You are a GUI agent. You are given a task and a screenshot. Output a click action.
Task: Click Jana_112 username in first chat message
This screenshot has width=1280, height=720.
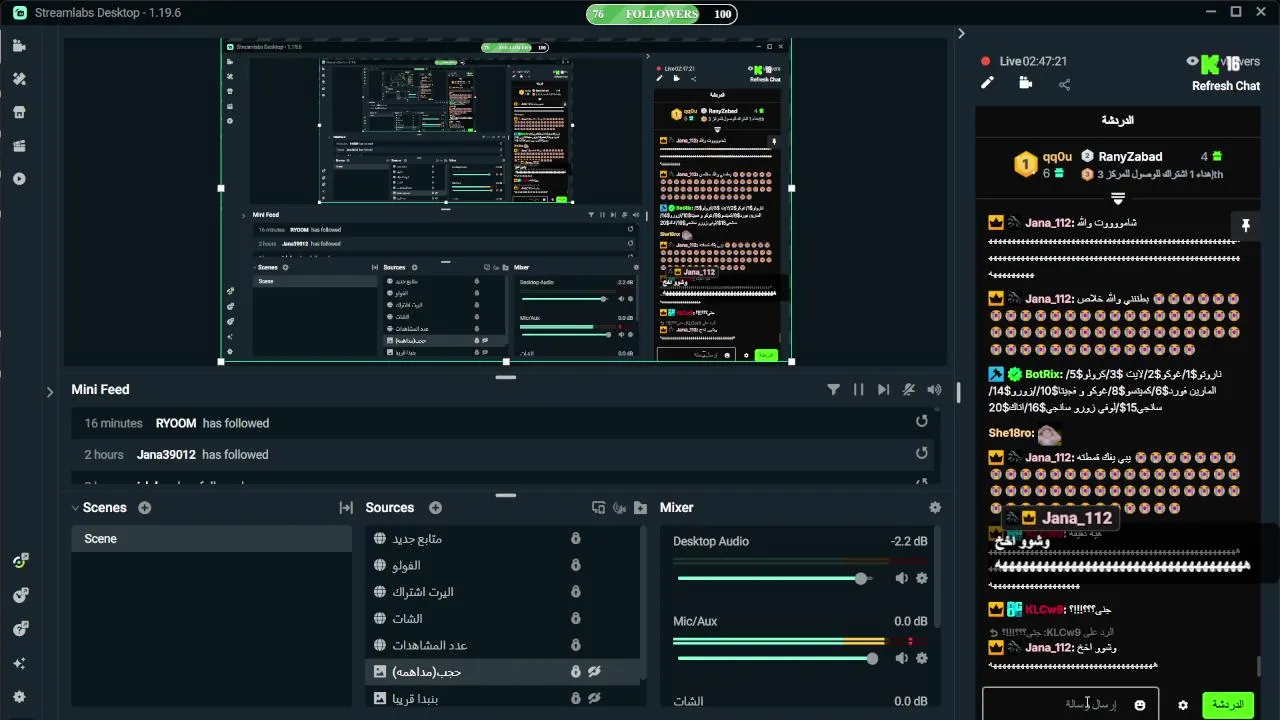[1049, 223]
